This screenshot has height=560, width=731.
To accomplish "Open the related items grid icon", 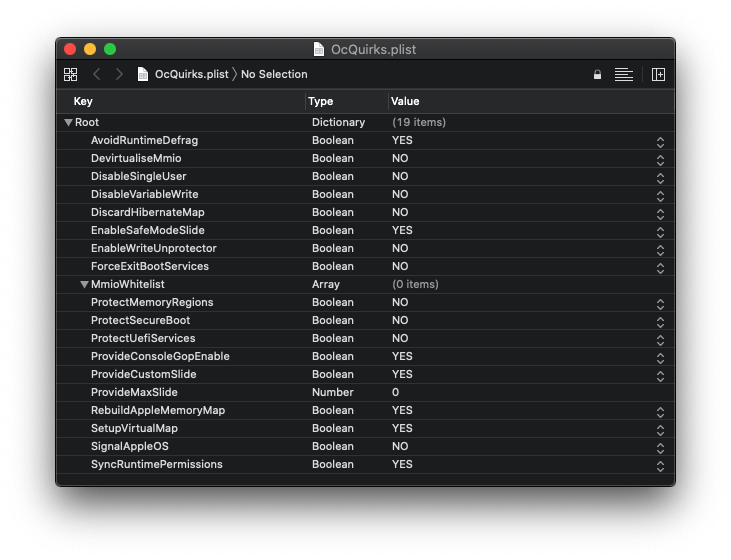I will (70, 75).
